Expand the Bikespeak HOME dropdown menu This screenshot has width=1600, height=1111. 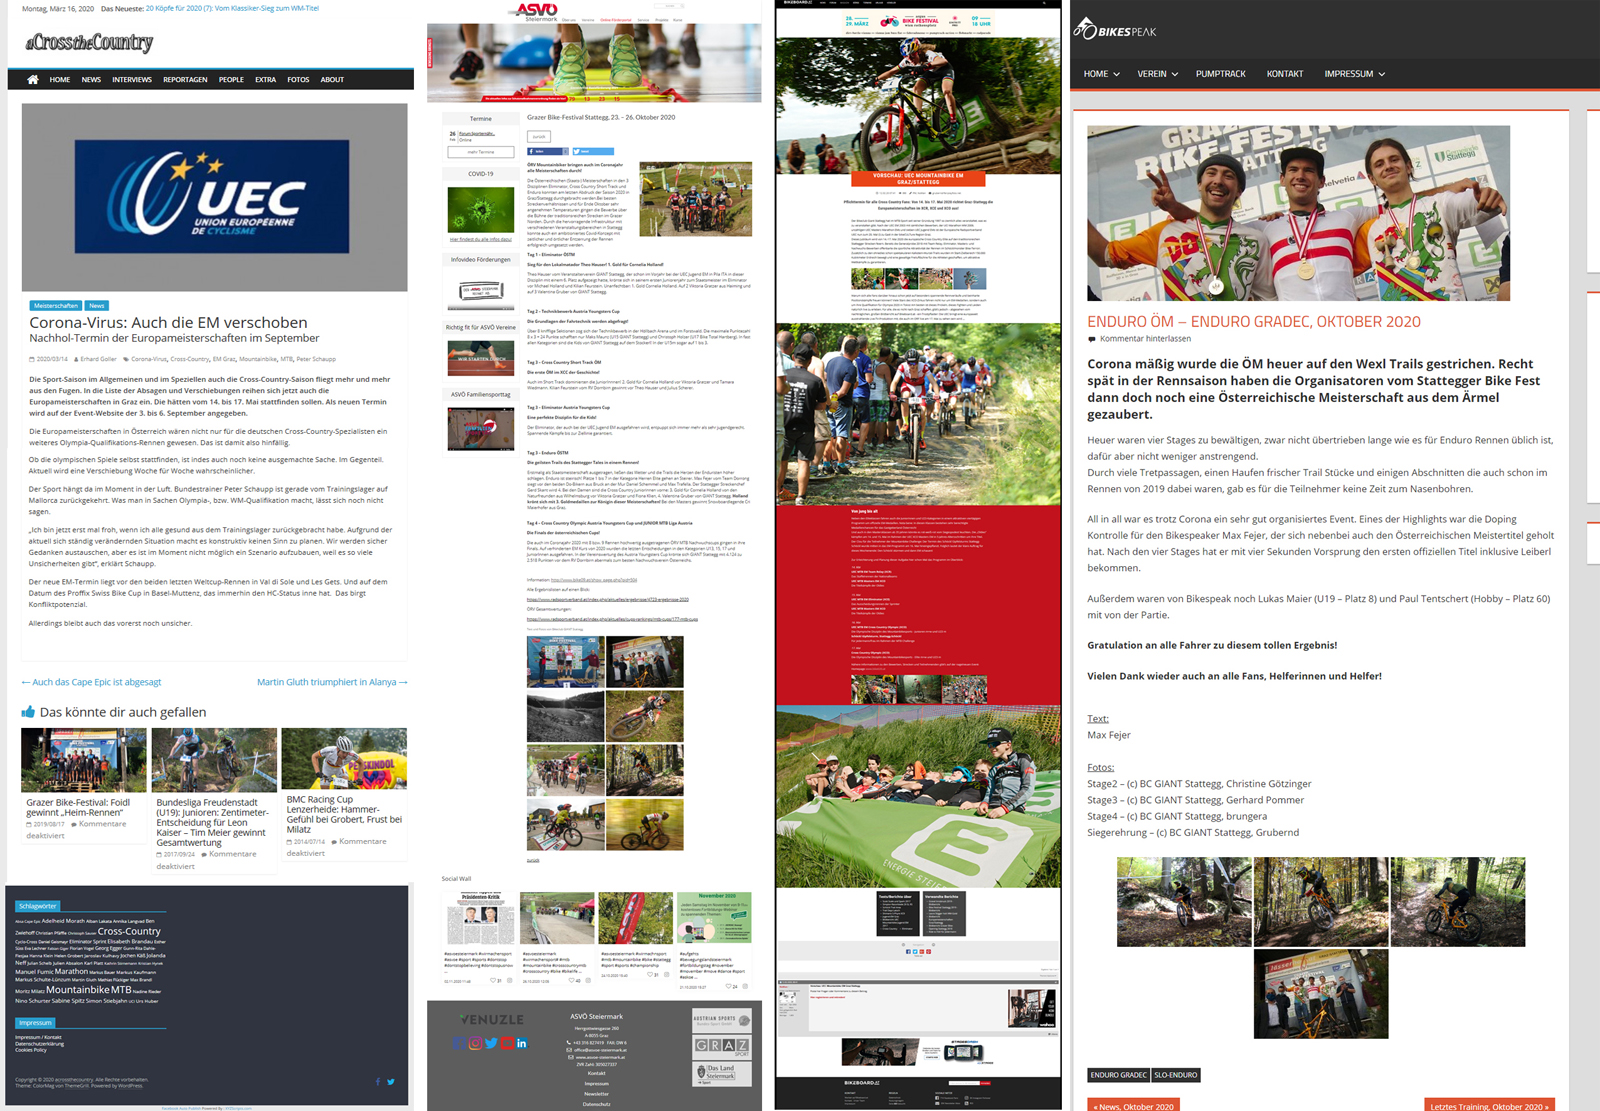(x=1101, y=74)
